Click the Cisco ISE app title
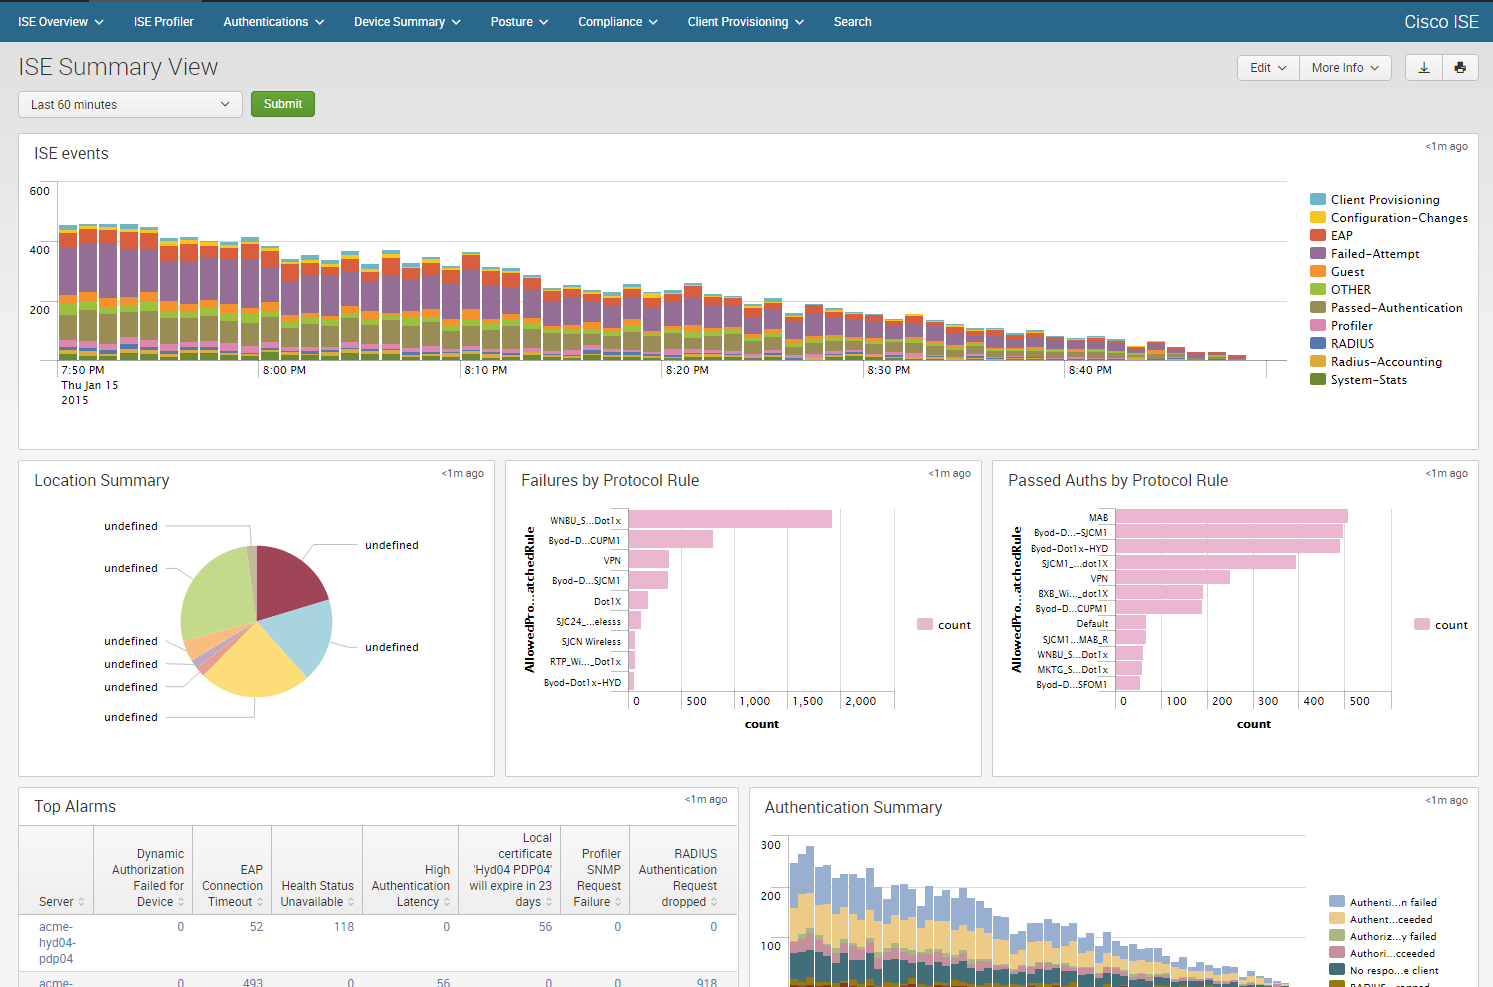This screenshot has width=1493, height=987. tap(1441, 22)
